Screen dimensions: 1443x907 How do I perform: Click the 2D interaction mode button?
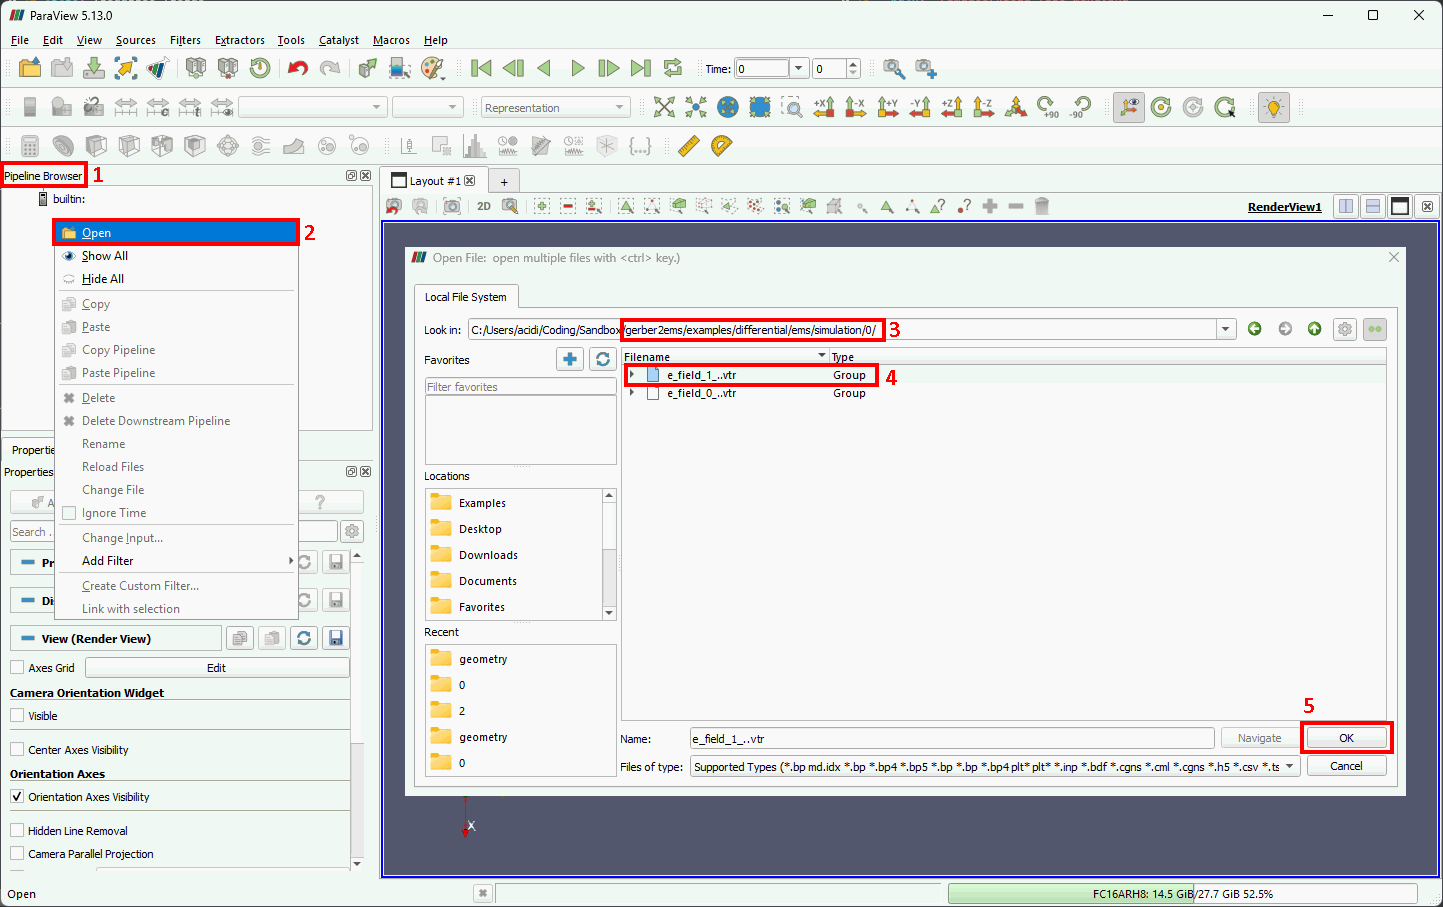484,206
